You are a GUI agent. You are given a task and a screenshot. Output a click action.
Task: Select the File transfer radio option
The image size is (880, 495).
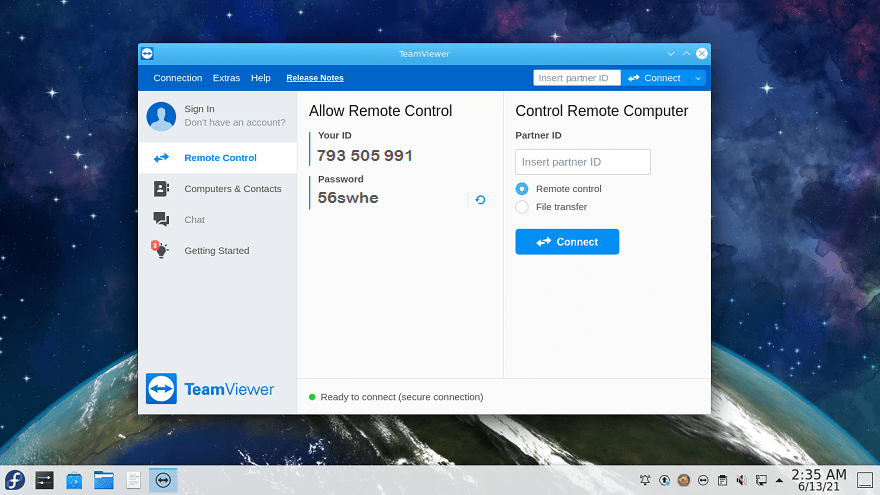click(x=522, y=207)
